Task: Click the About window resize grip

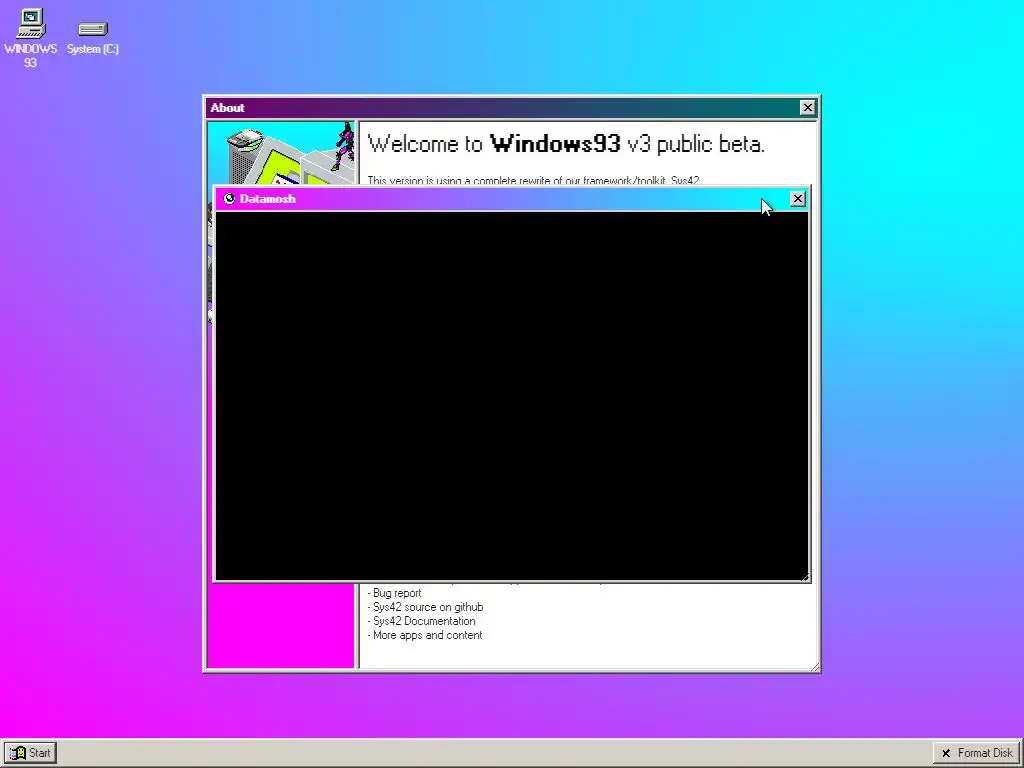Action: click(814, 666)
